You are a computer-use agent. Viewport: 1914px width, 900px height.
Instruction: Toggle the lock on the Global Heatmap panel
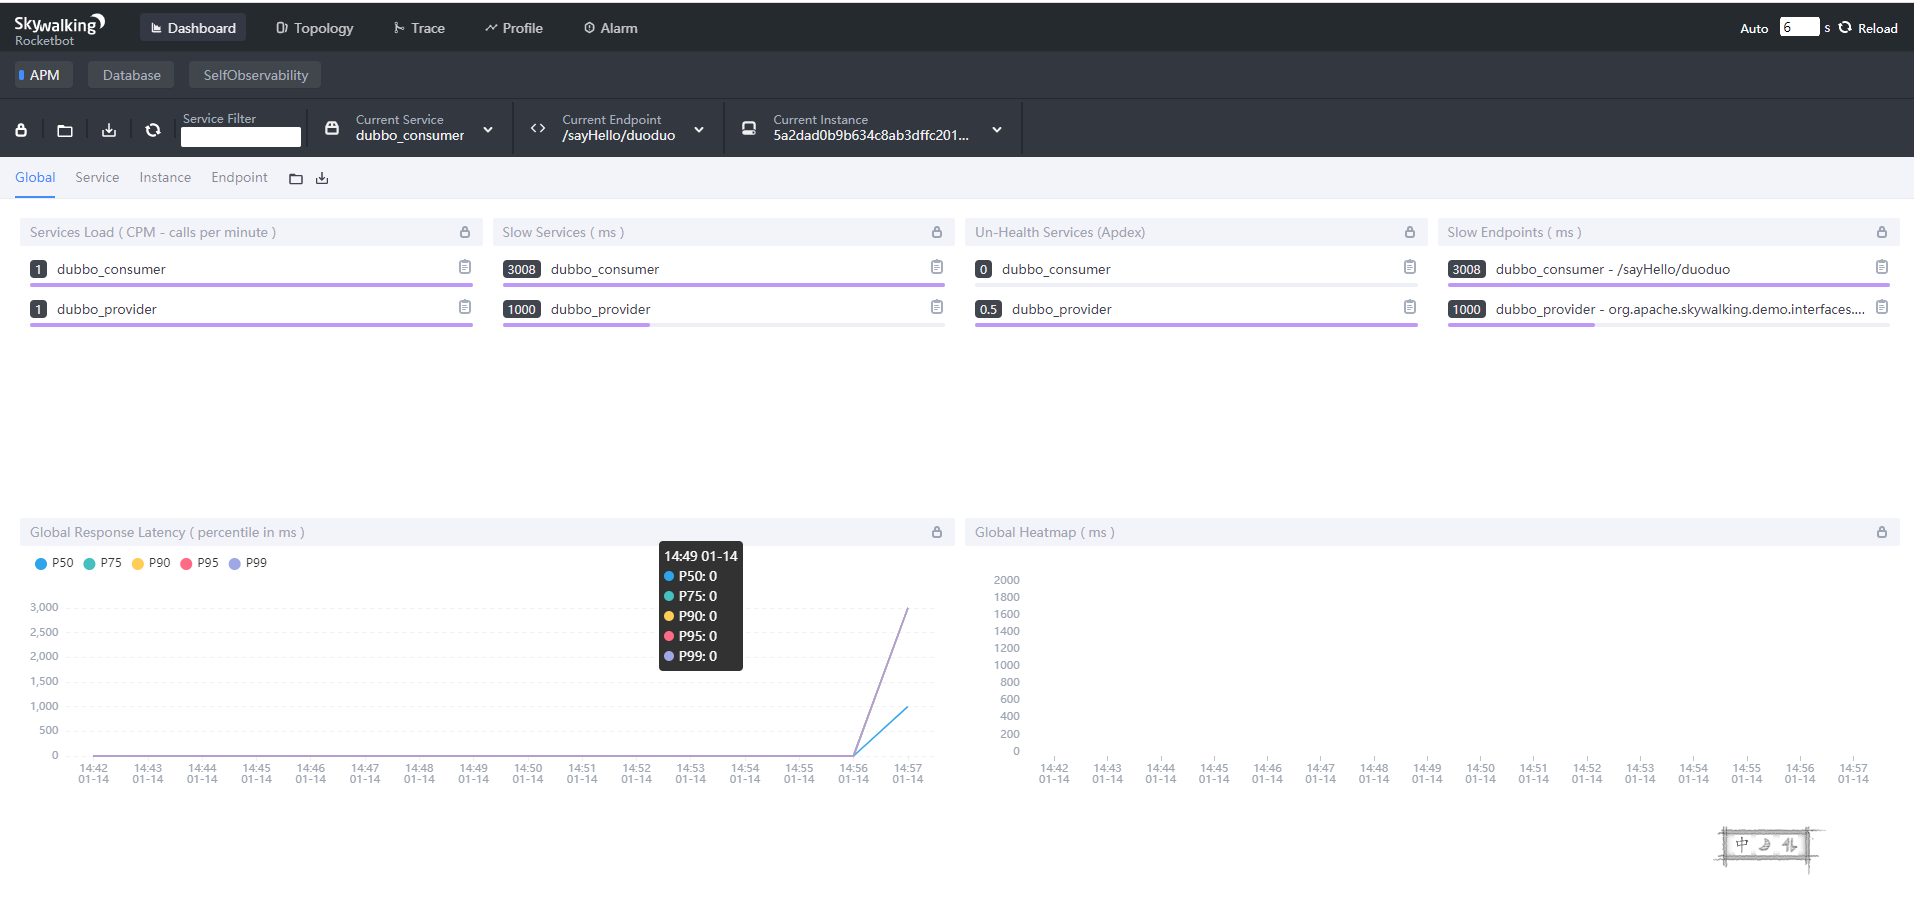click(x=1882, y=532)
